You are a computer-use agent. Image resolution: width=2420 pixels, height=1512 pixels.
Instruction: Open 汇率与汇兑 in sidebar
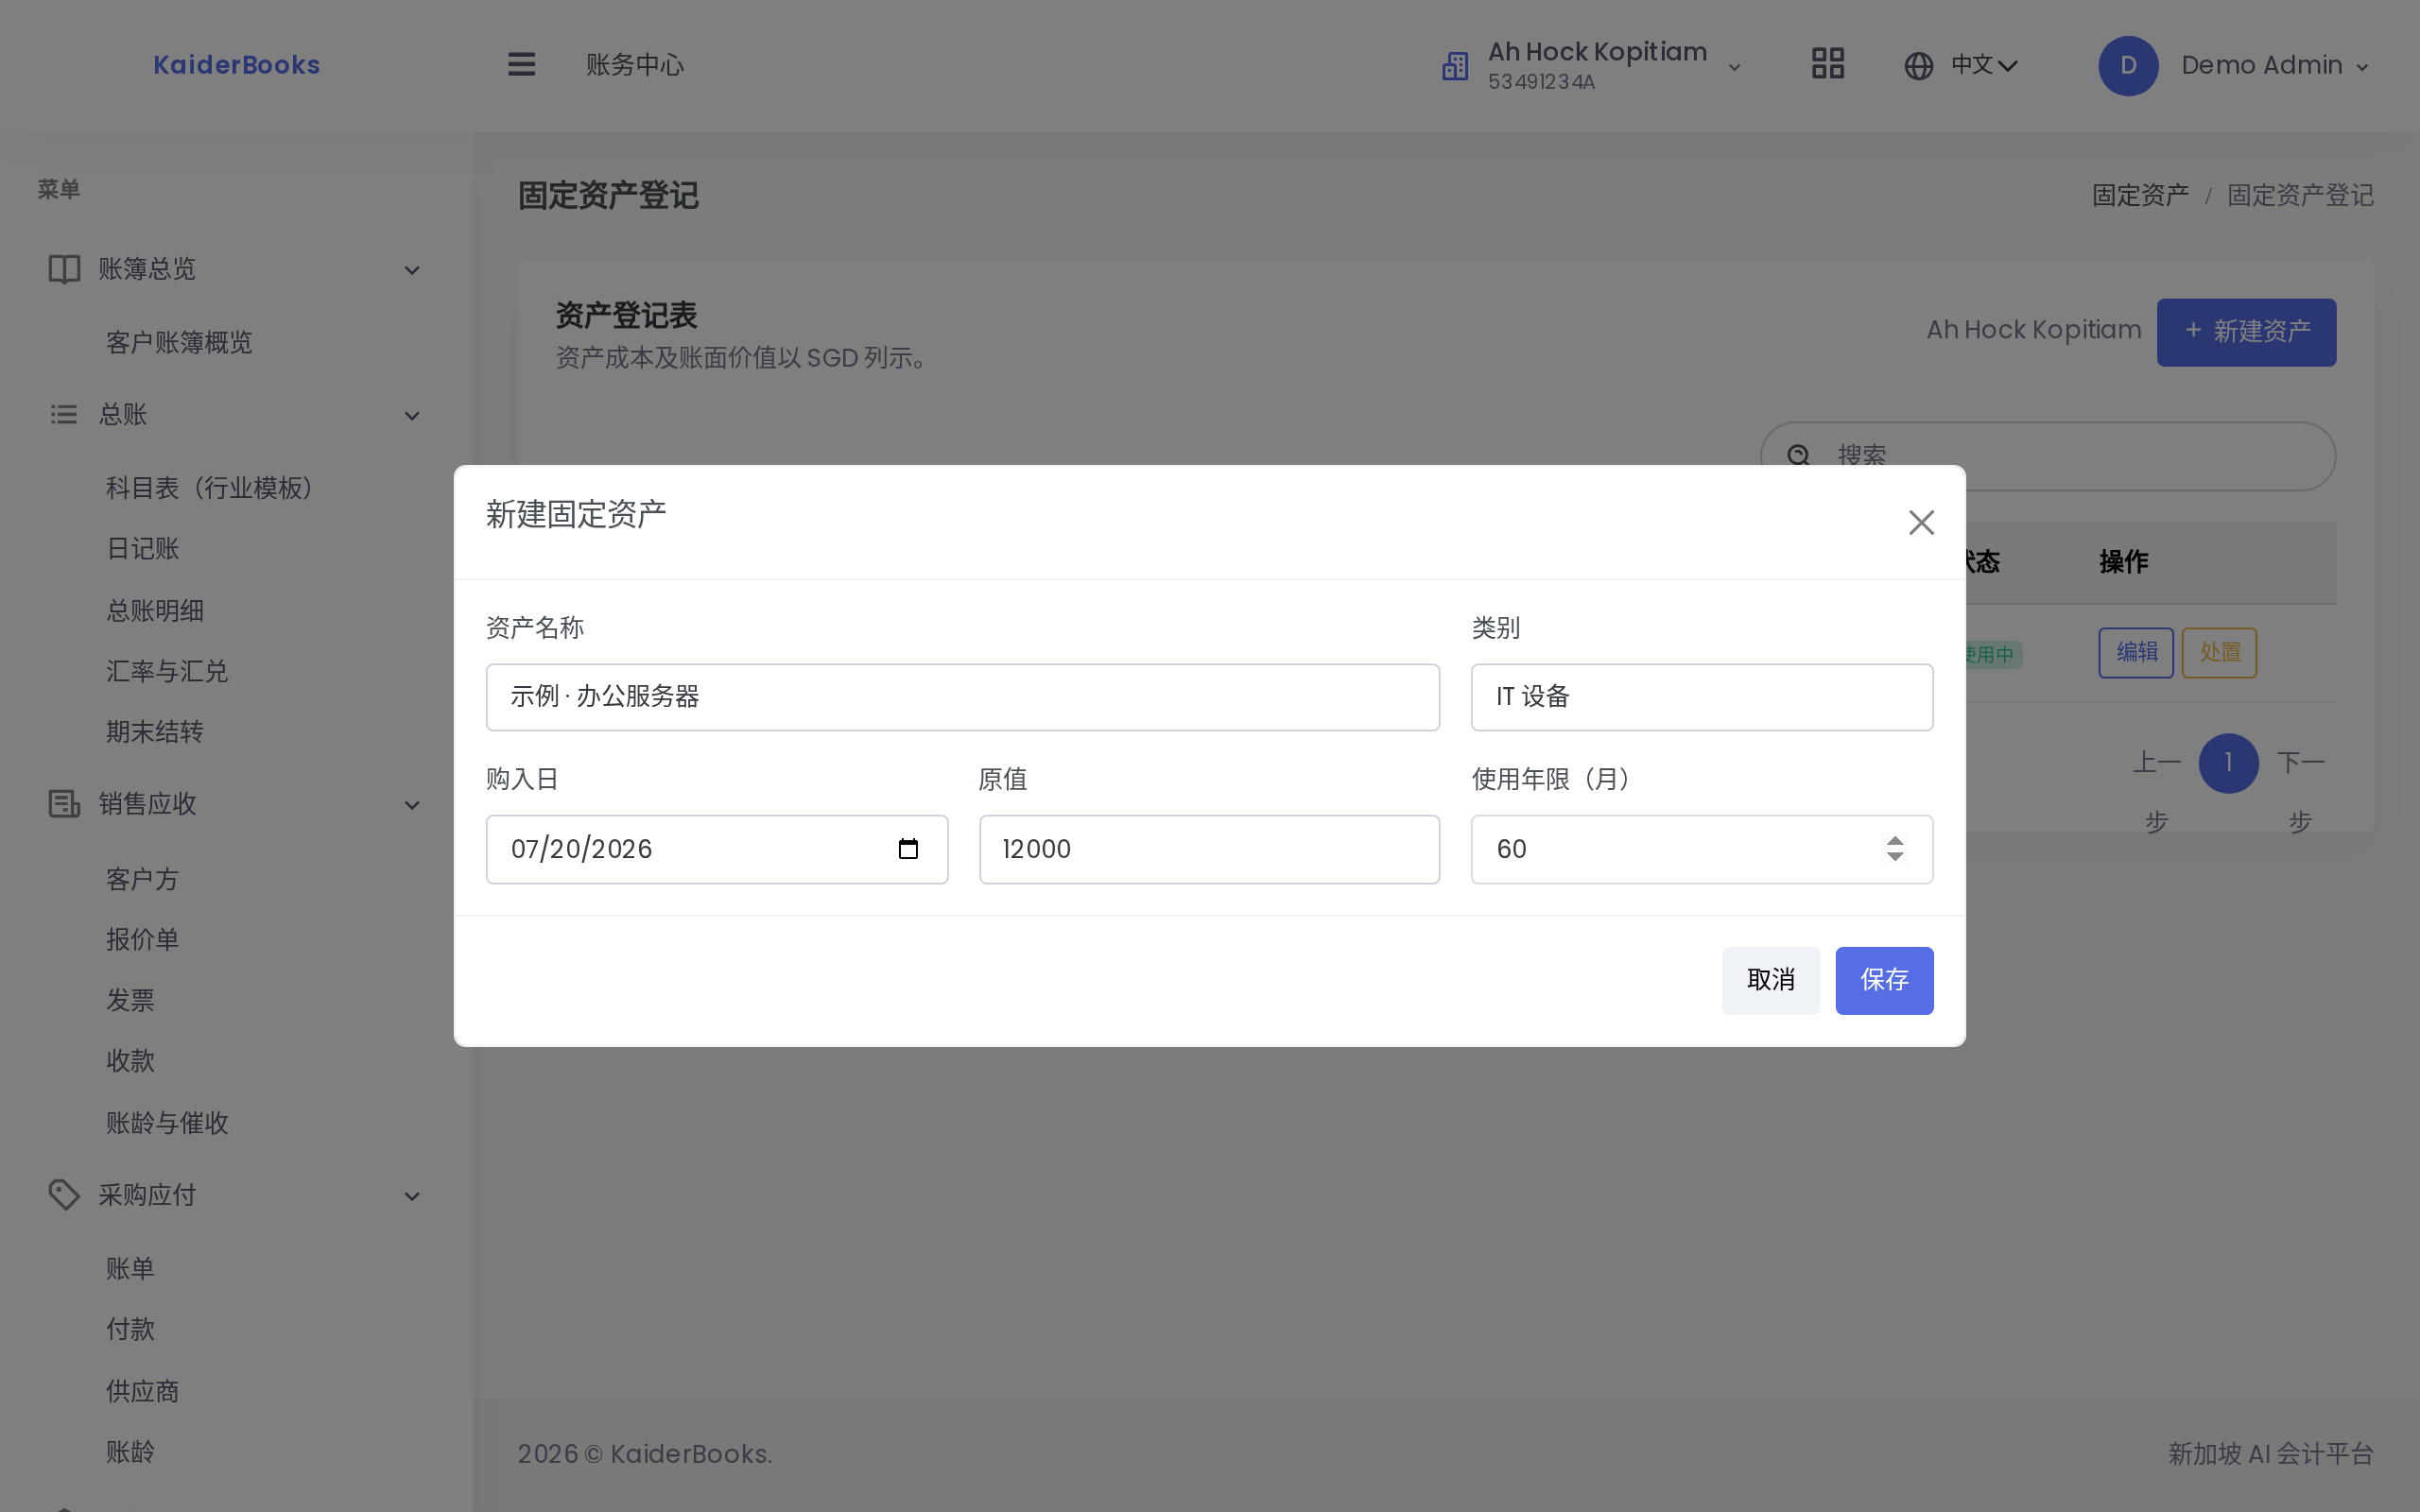click(167, 671)
